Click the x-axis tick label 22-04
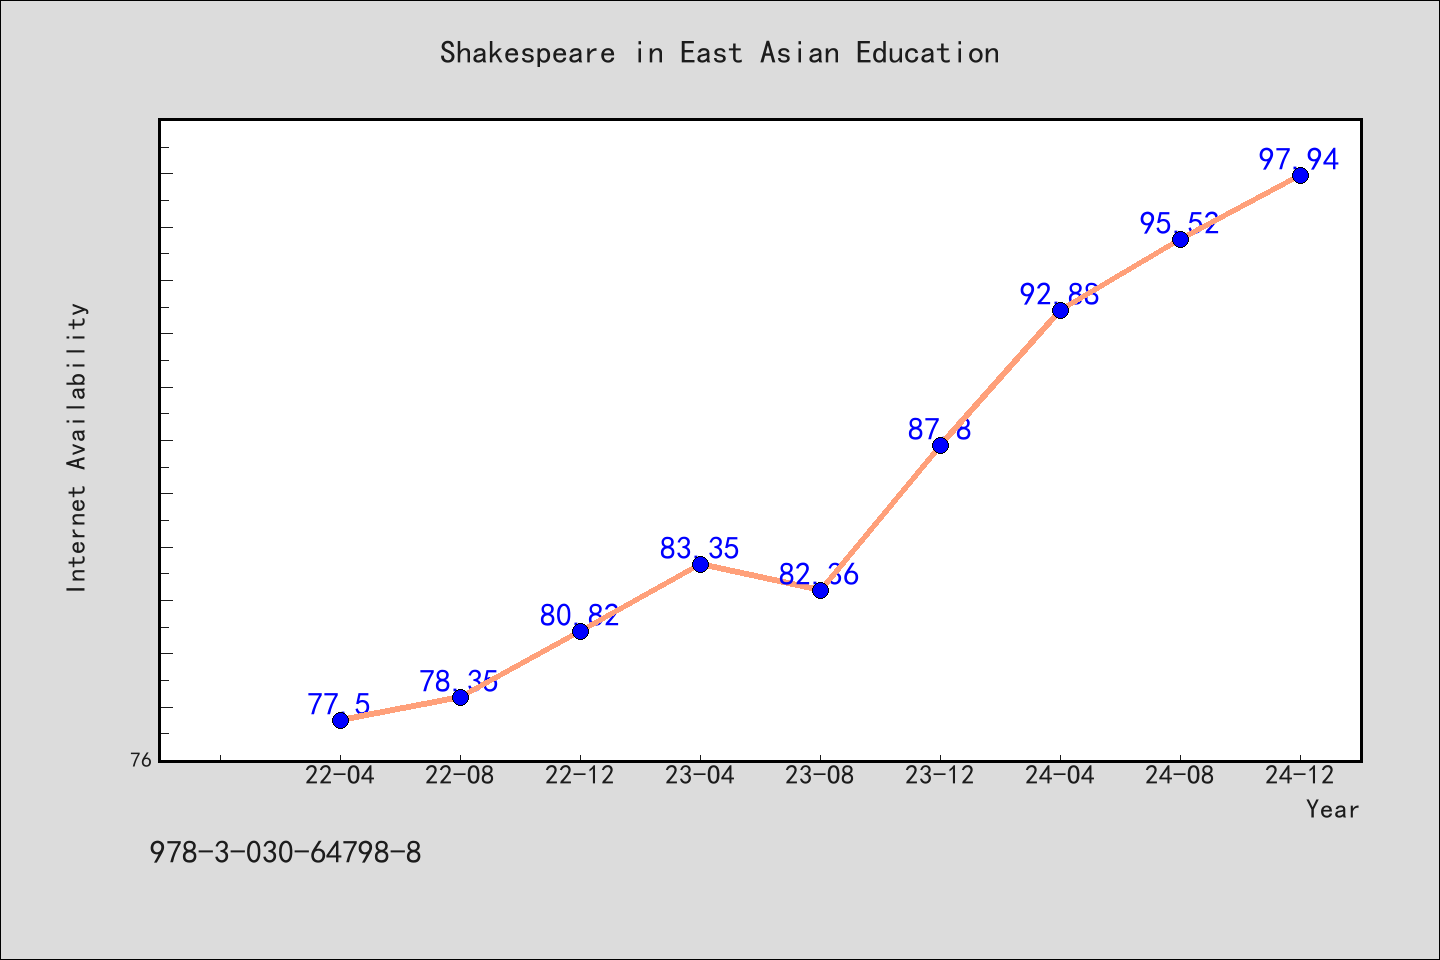Viewport: 1440px width, 960px height. [340, 775]
